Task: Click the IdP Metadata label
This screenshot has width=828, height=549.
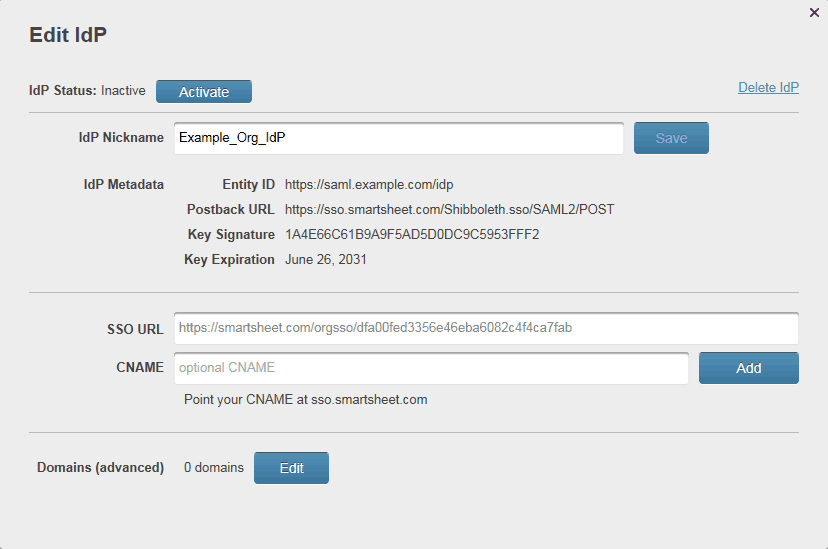Action: [124, 185]
